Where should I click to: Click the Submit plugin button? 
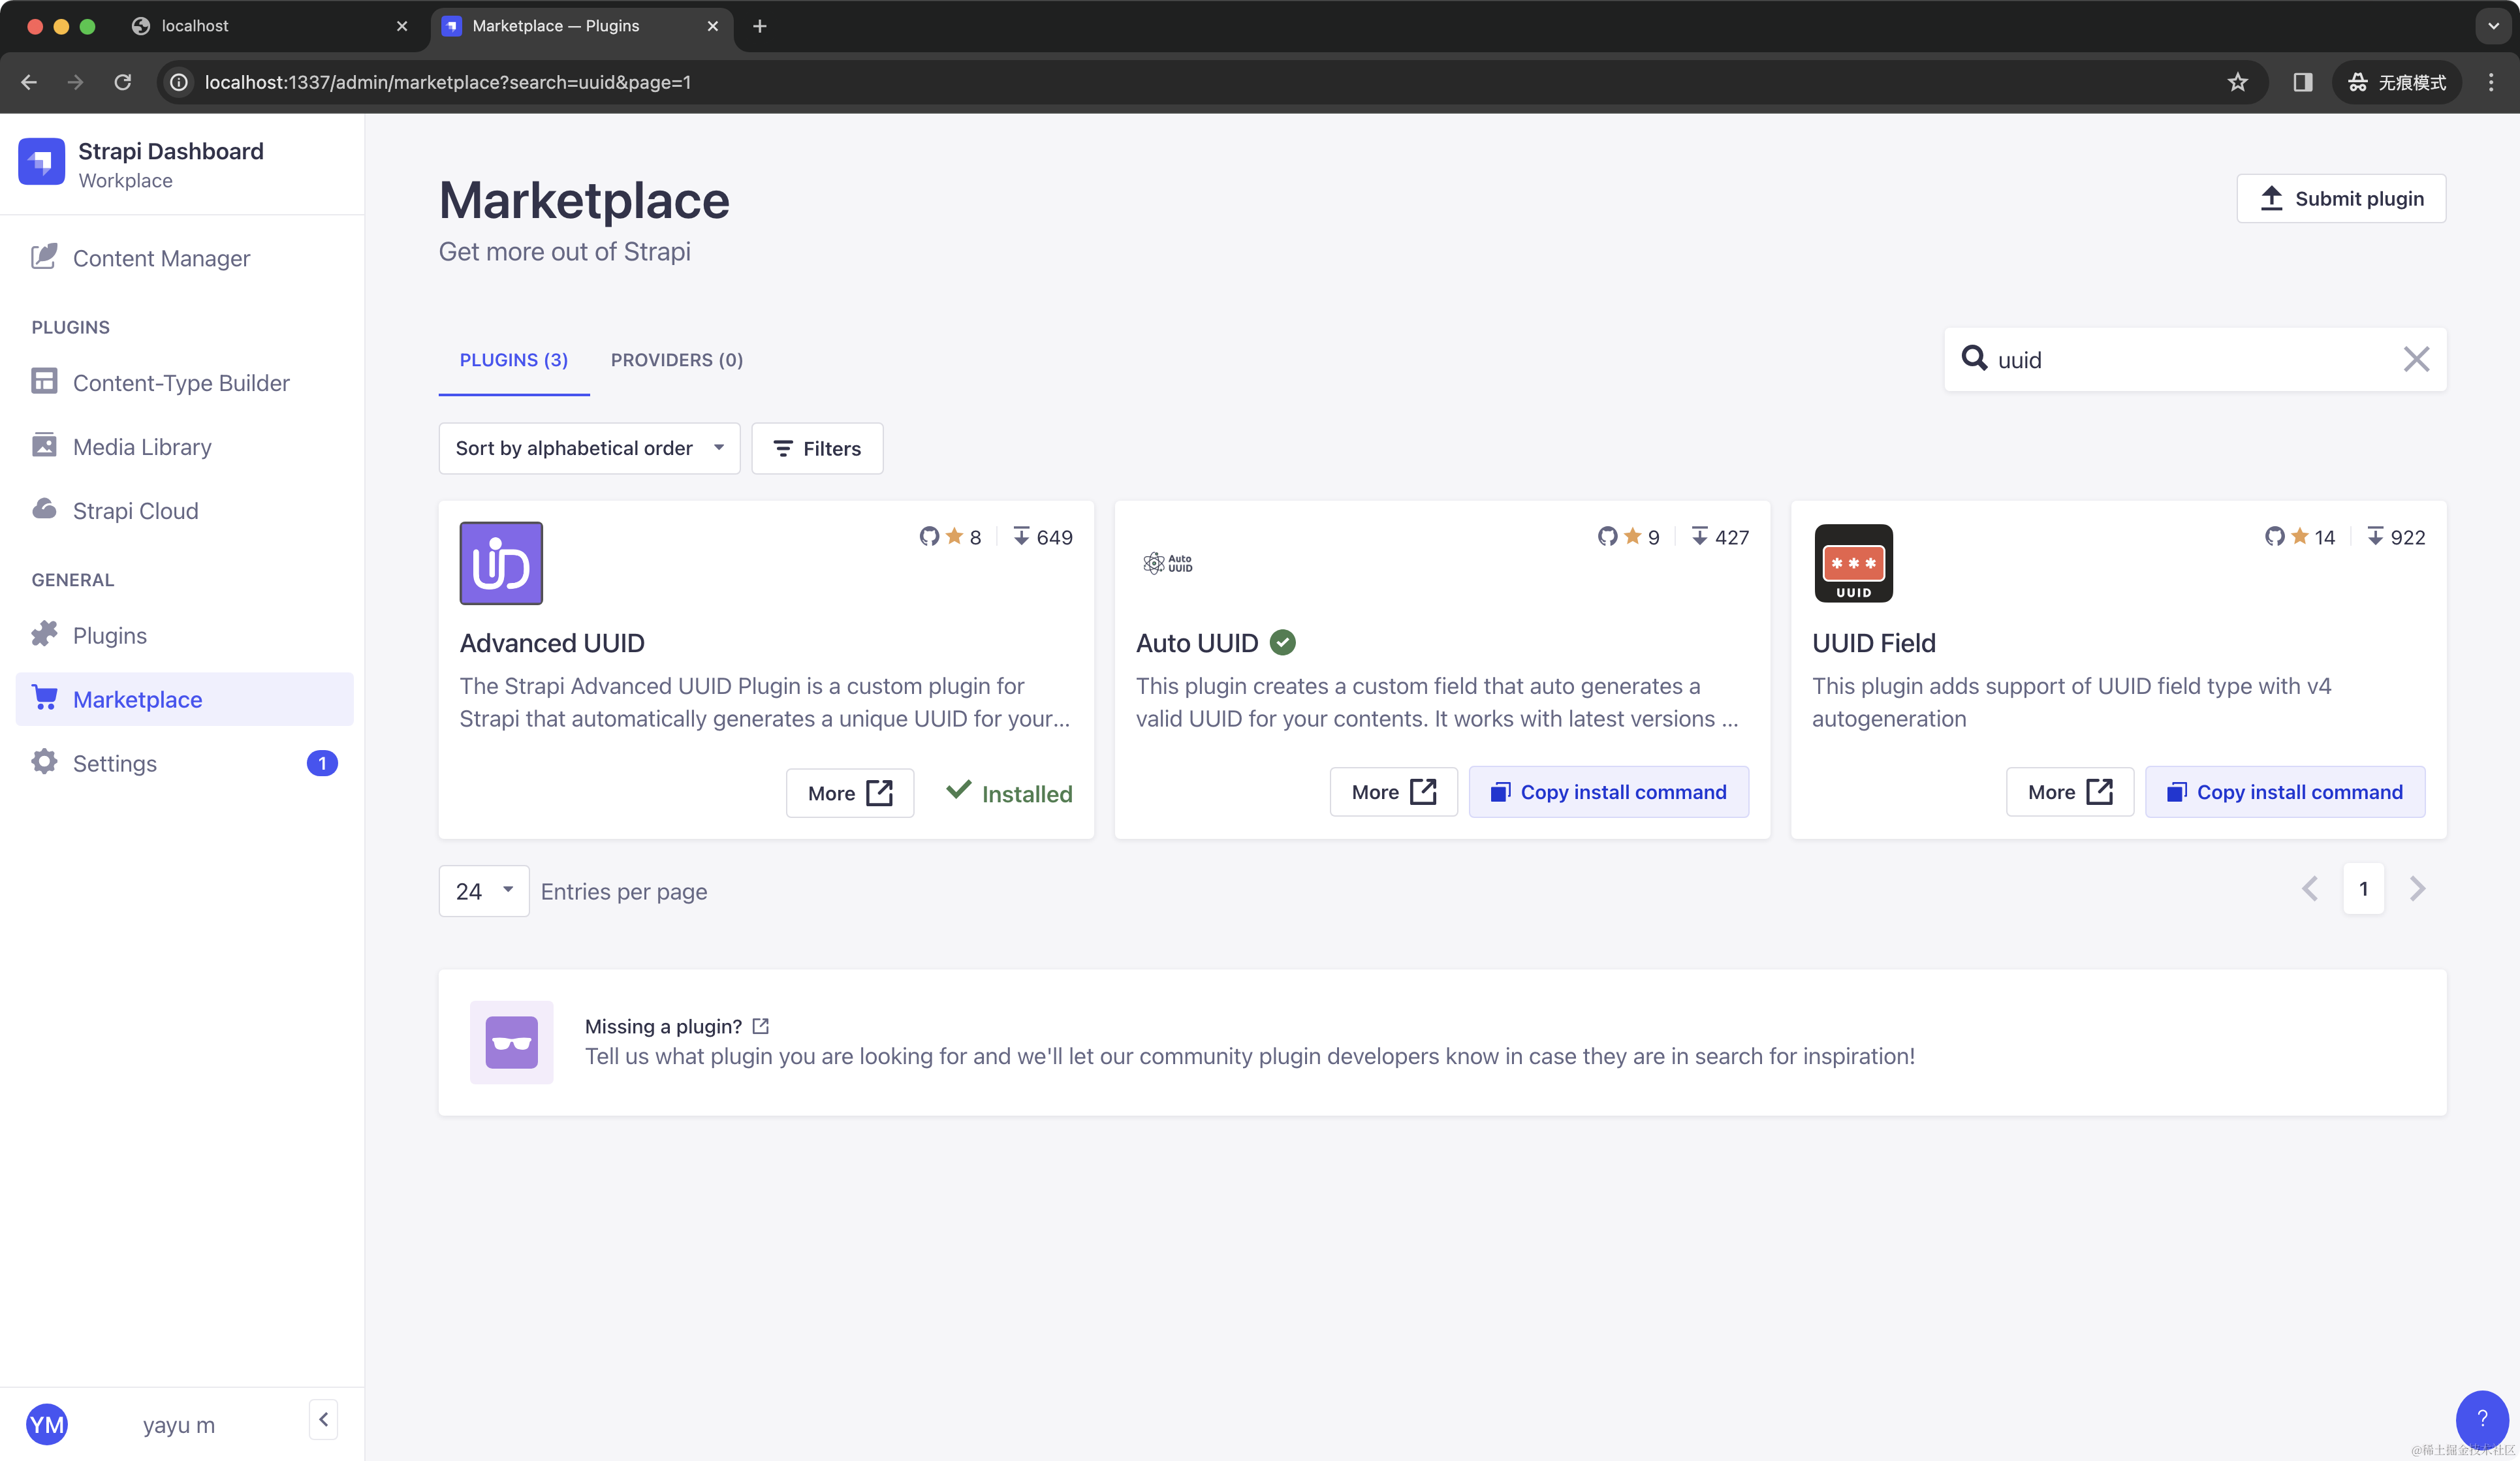click(x=2340, y=198)
